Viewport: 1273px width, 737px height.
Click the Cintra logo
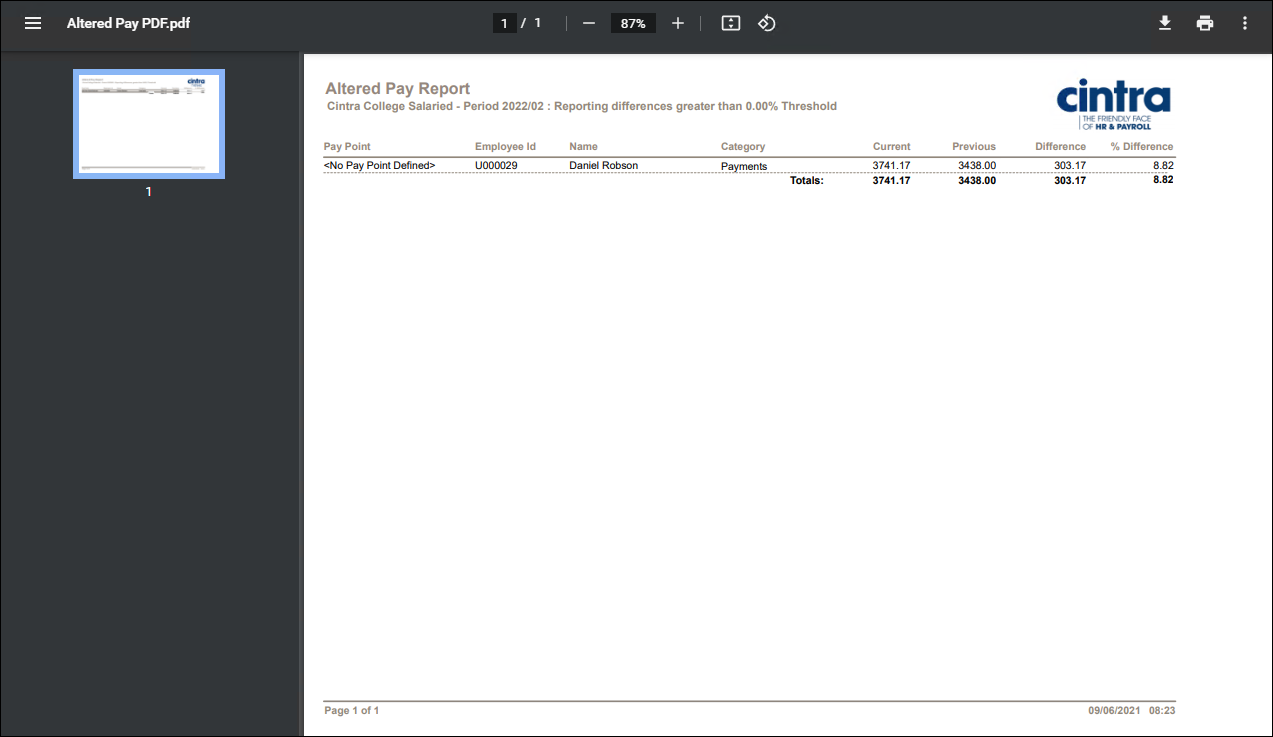click(1113, 104)
